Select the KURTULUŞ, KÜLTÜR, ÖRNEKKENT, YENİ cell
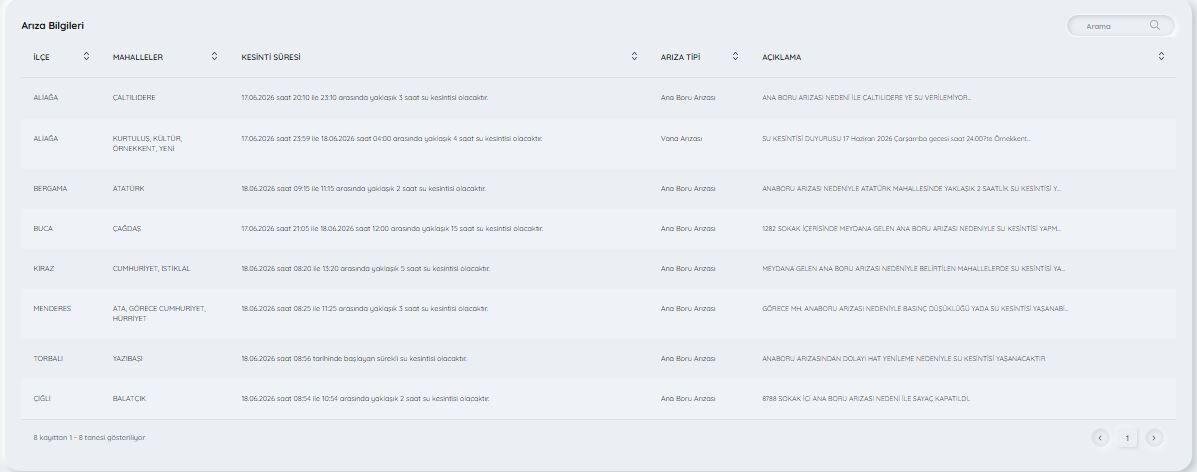This screenshot has height=472, width=1197. 147,144
